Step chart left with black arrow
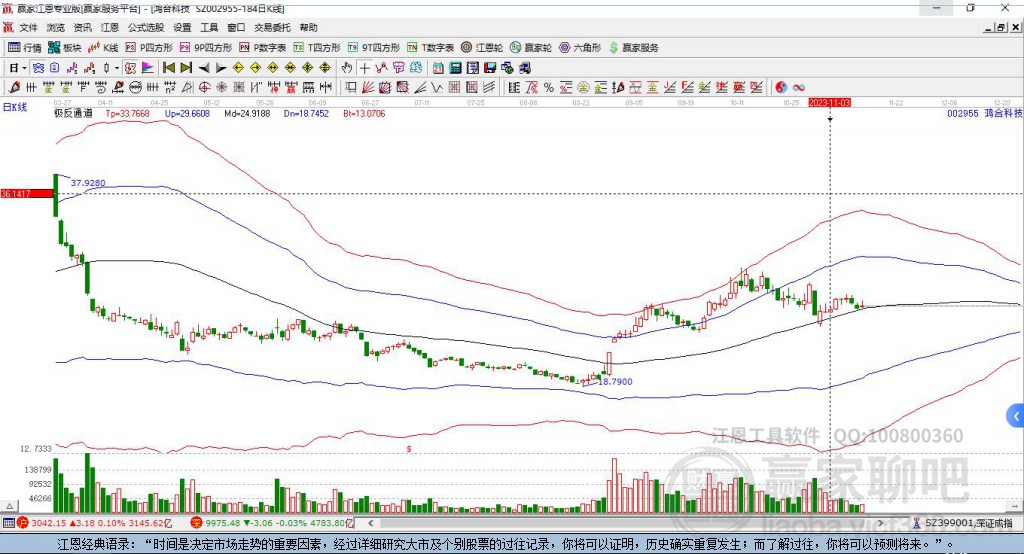The height and width of the screenshot is (554, 1024). coord(204,68)
